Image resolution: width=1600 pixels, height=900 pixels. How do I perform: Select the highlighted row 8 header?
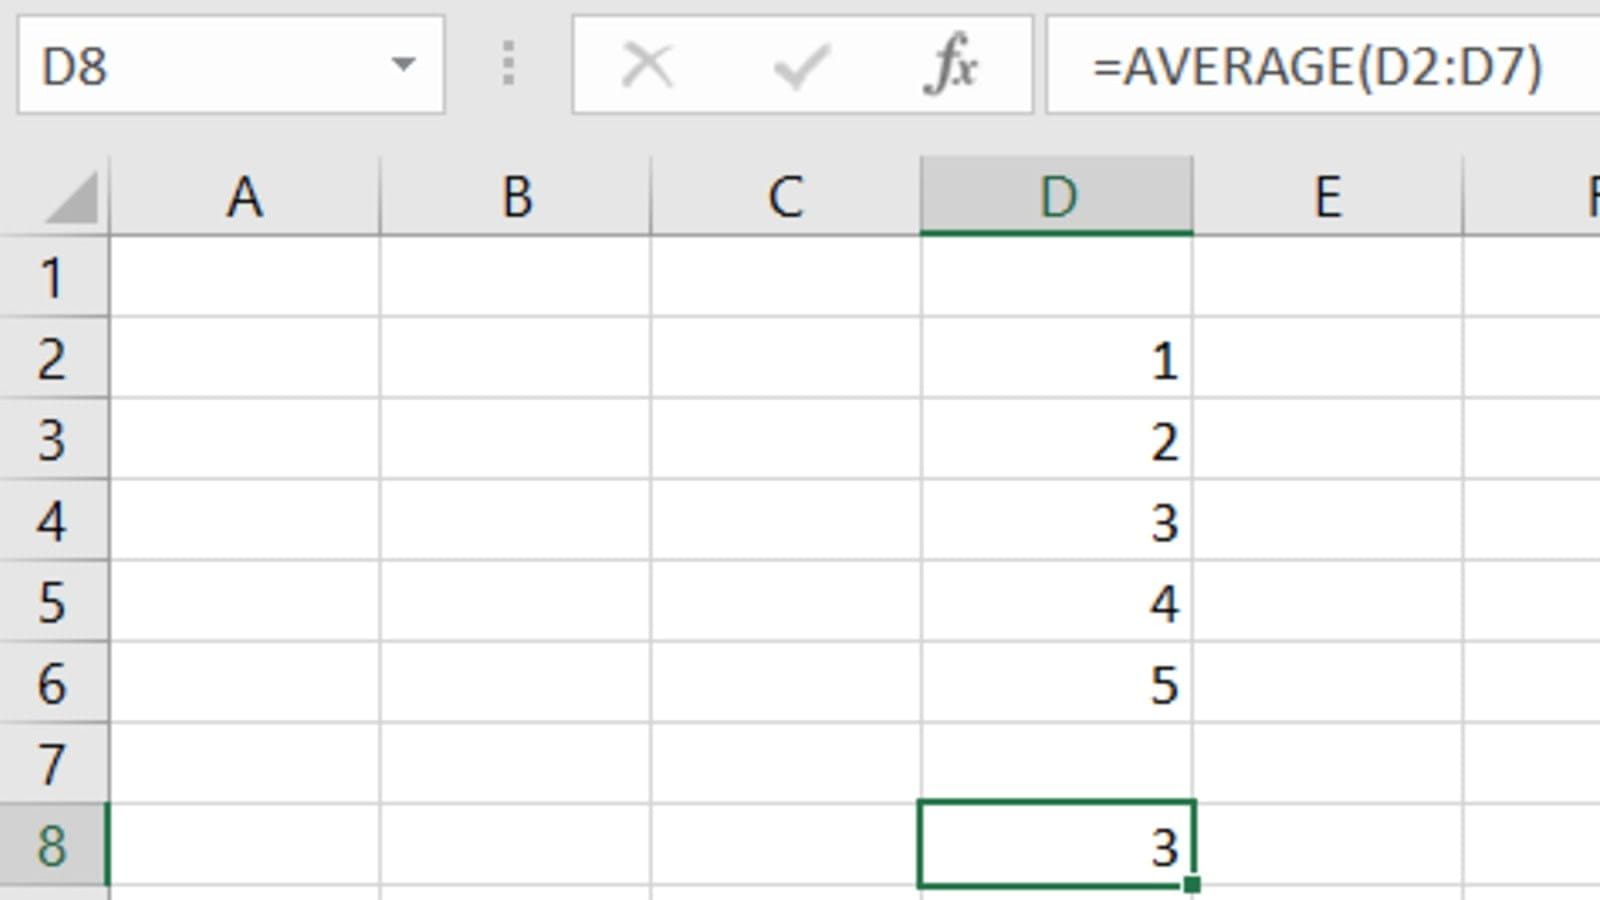(53, 846)
